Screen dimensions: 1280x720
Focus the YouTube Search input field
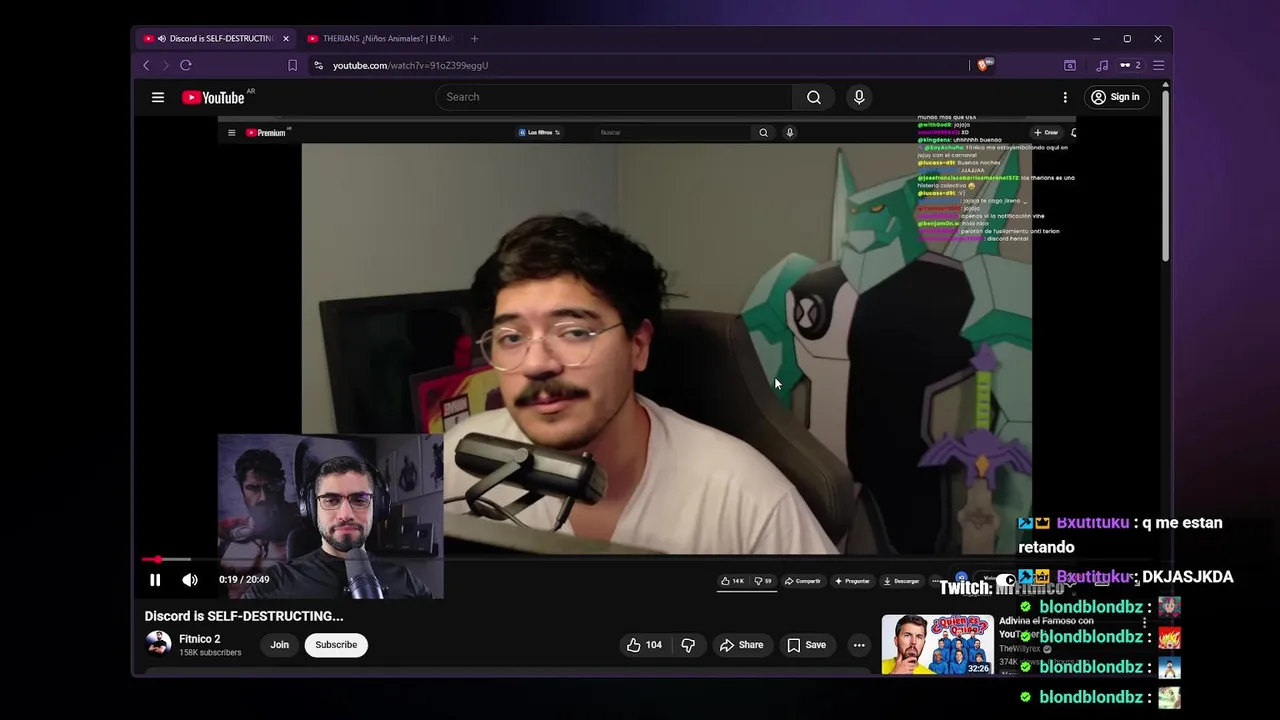[614, 97]
